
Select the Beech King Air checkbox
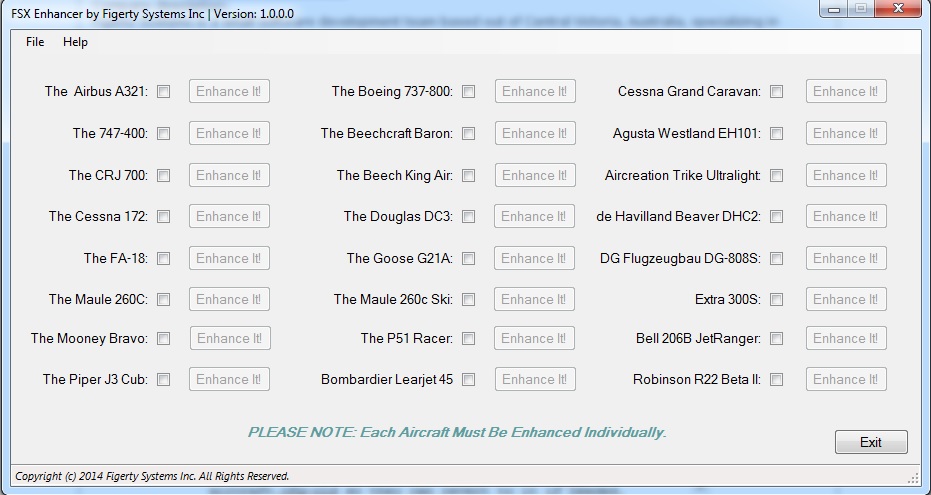tap(468, 176)
